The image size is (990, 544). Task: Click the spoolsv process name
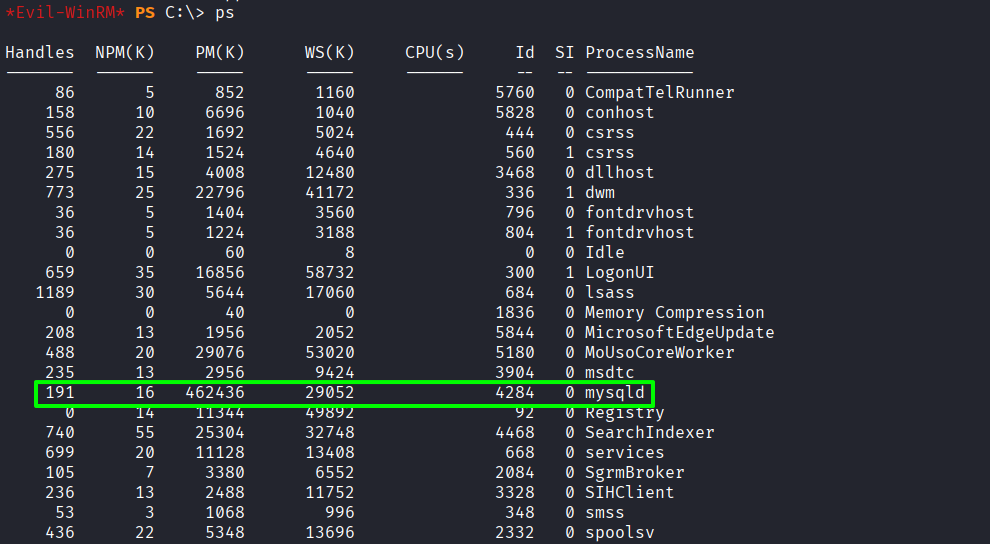pos(619,533)
